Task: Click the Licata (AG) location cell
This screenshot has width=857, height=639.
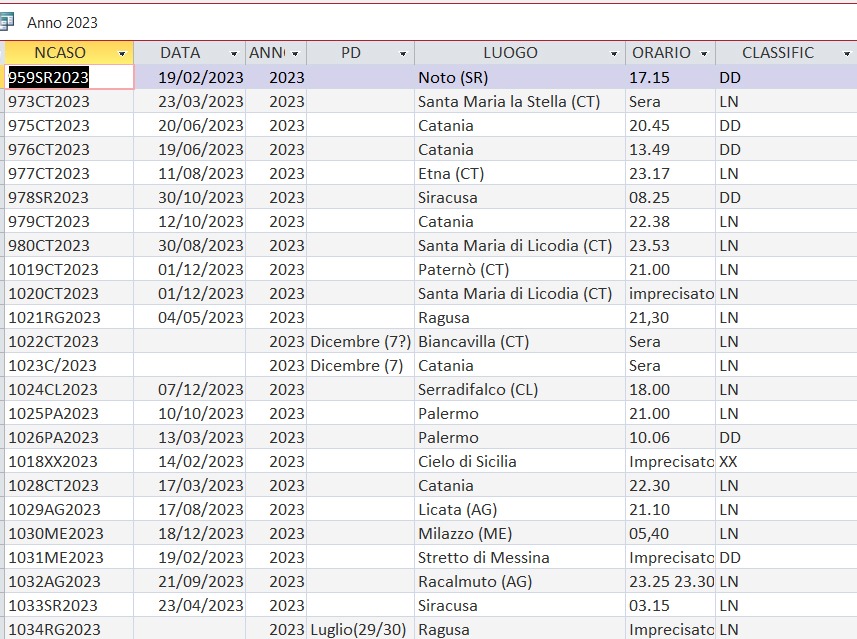Action: [x=520, y=510]
